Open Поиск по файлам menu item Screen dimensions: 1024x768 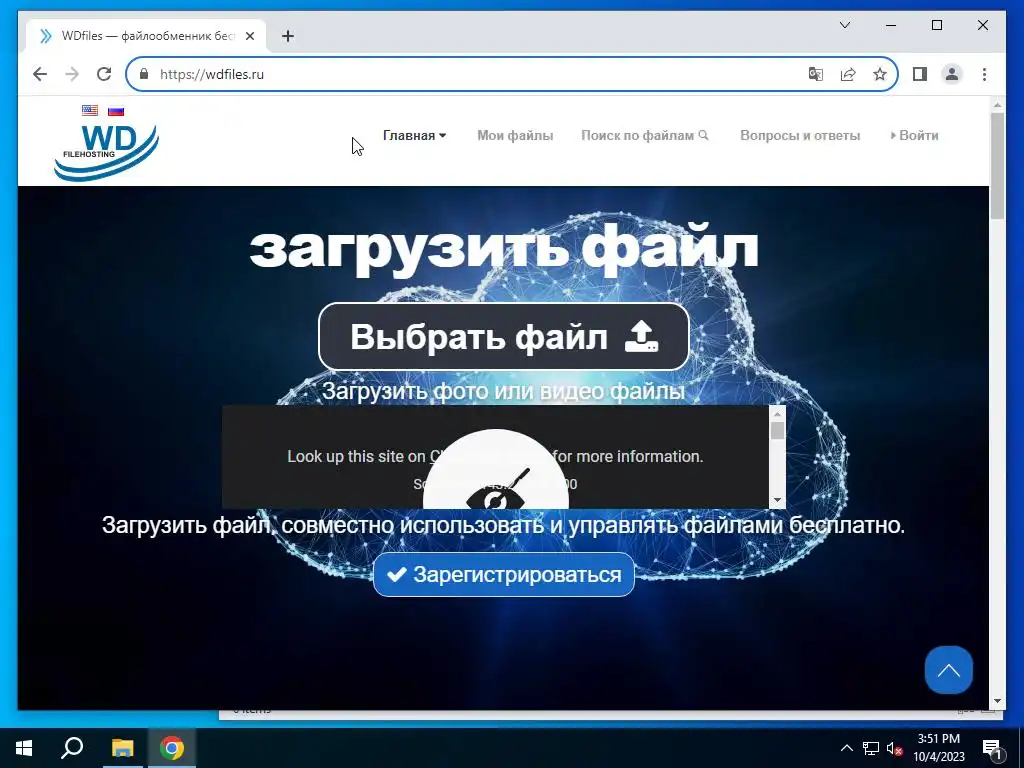tap(645, 135)
